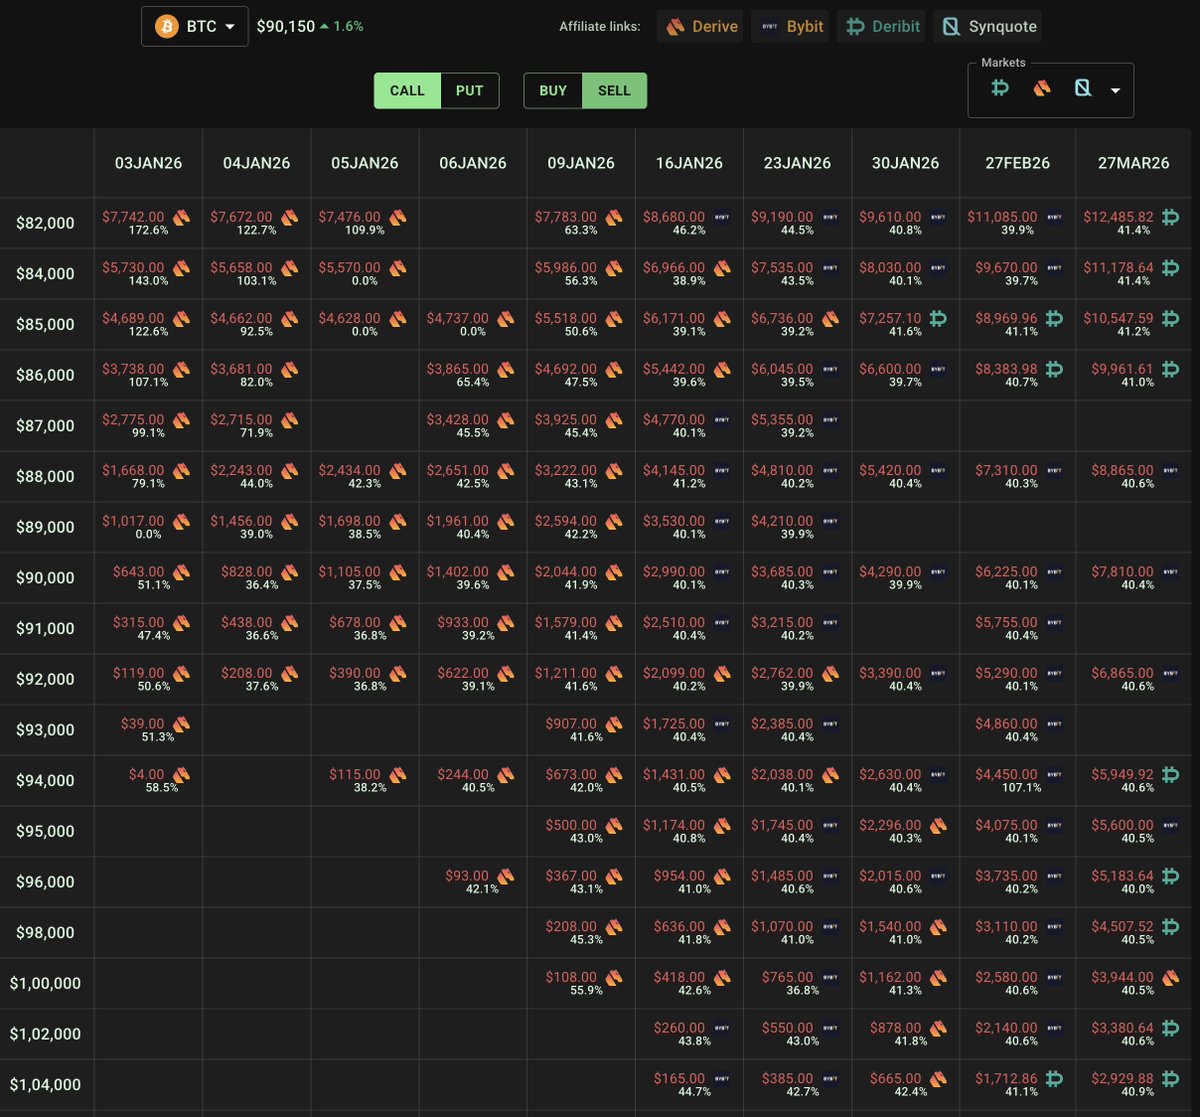Click Derive icon beside $2,296.00

(x=938, y=825)
